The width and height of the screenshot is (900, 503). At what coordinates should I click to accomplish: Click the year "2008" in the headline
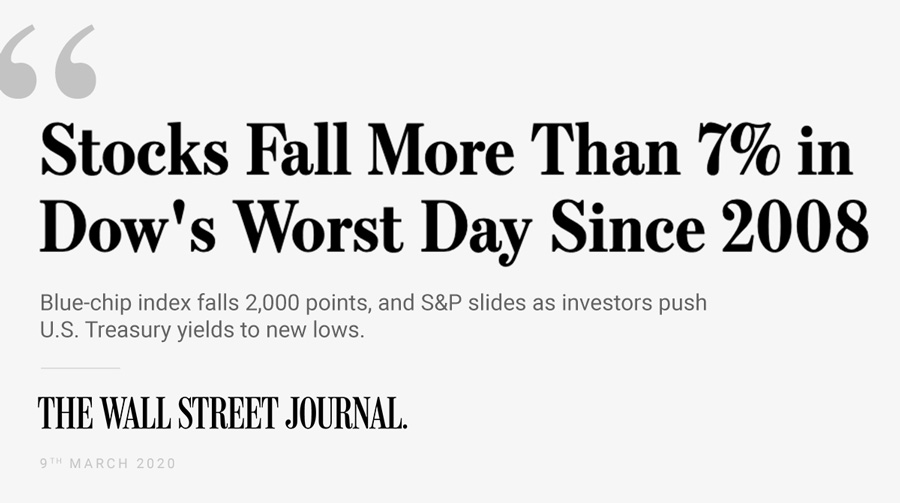(796, 226)
